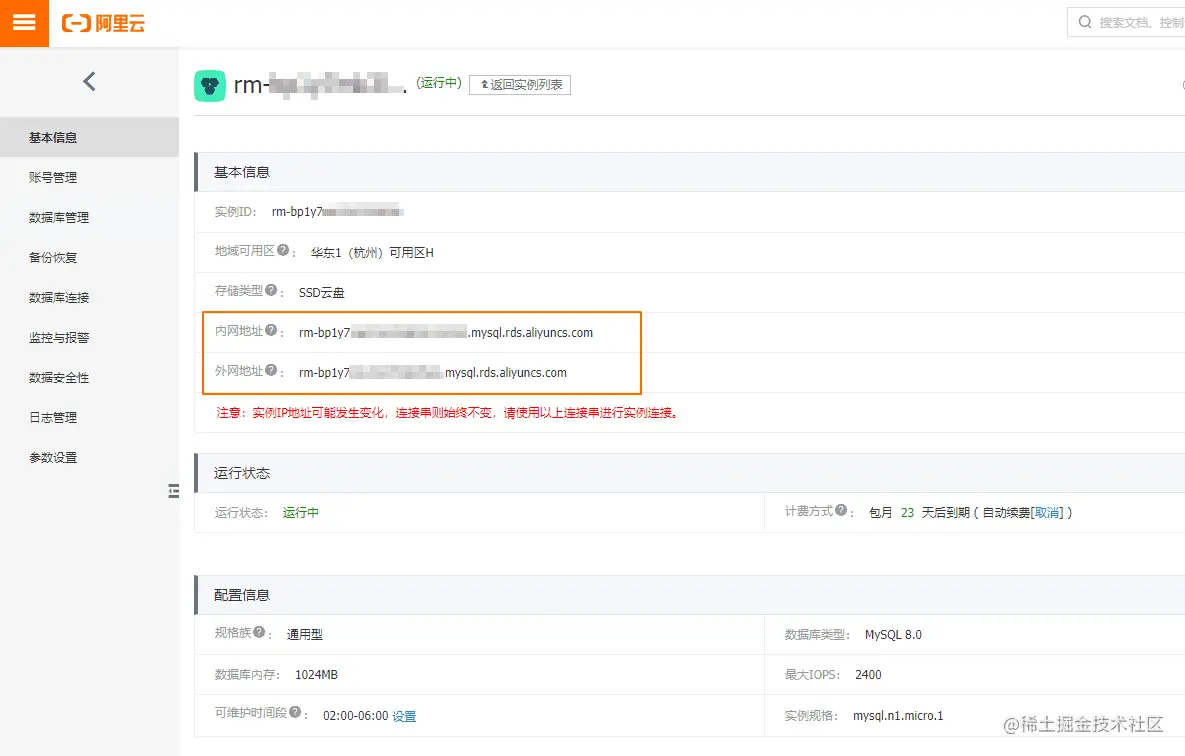
Task: Open 备份恢复 in the sidebar
Action: (x=89, y=258)
